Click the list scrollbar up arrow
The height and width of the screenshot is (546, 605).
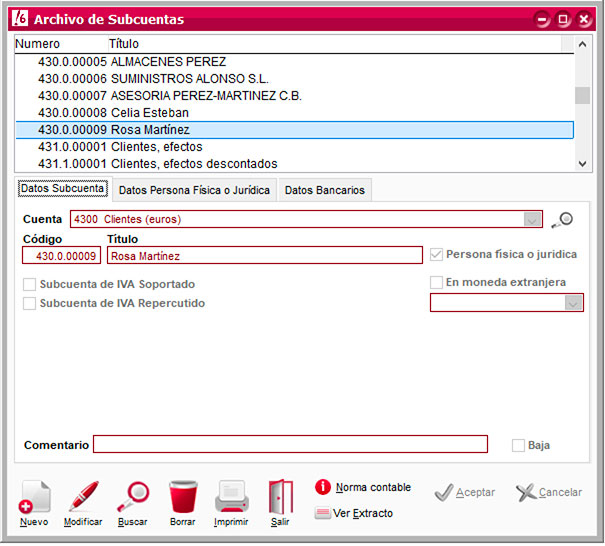(583, 44)
